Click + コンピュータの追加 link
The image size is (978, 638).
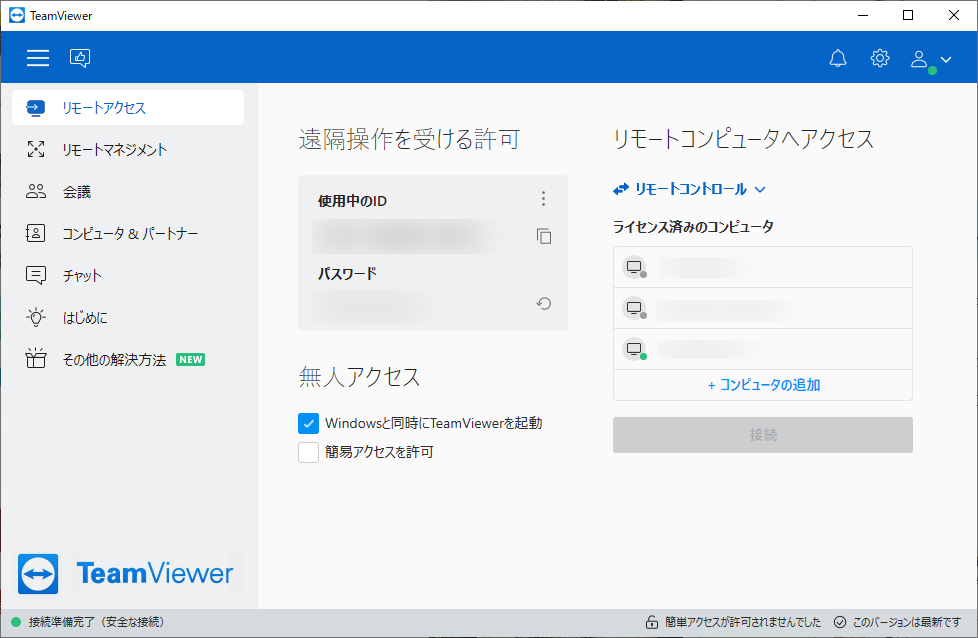click(x=763, y=385)
